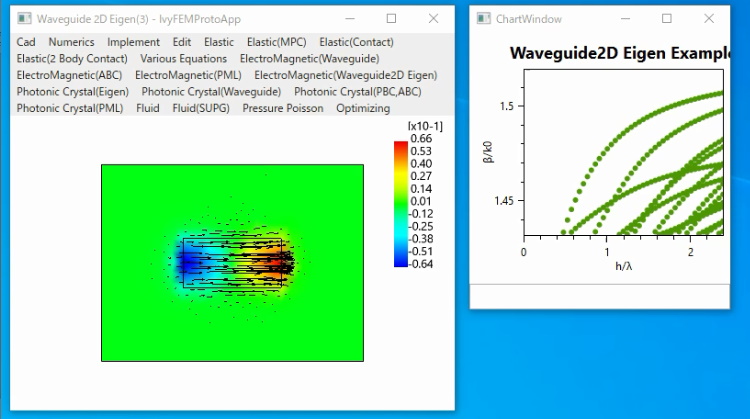Image resolution: width=750 pixels, height=419 pixels.
Task: Open the Photonic Crystal(Eigen) menu
Action: tap(73, 91)
